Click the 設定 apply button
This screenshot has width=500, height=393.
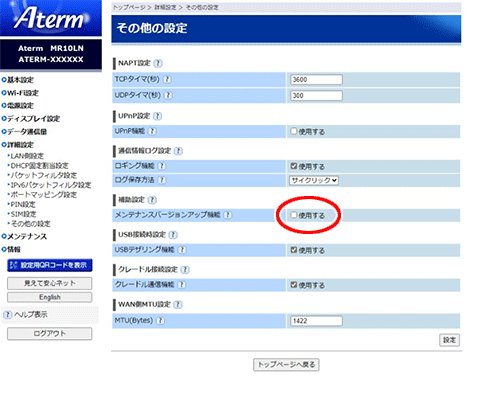(x=449, y=340)
